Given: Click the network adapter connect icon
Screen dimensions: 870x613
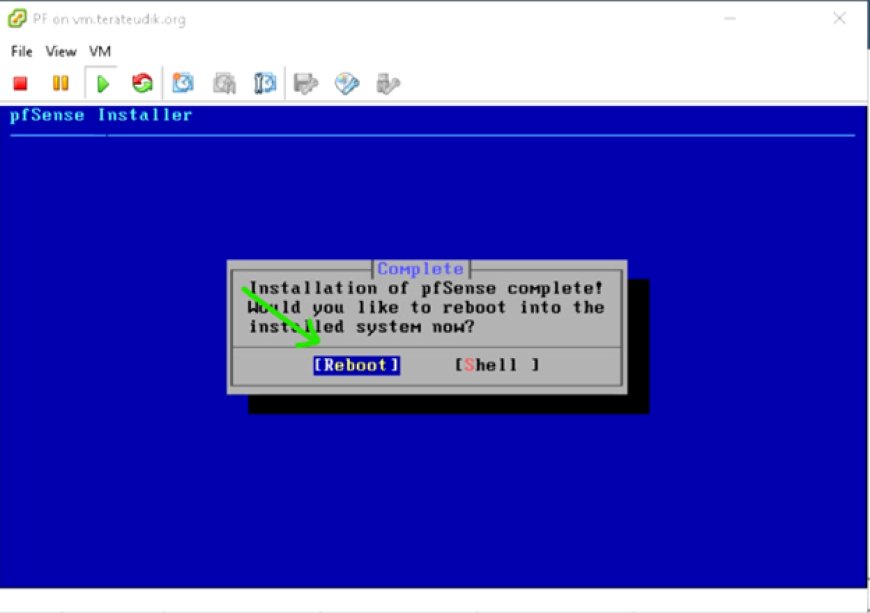Looking at the screenshot, I should click(387, 84).
